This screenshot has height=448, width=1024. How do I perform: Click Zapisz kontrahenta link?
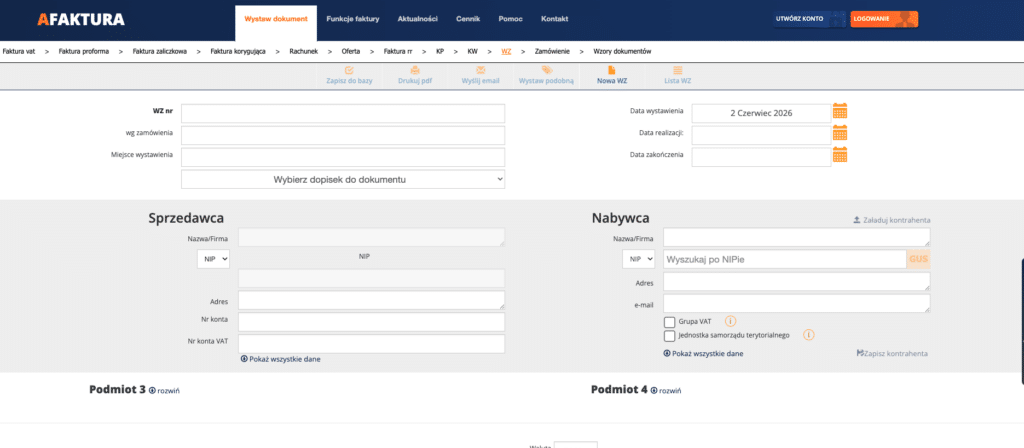click(x=892, y=353)
